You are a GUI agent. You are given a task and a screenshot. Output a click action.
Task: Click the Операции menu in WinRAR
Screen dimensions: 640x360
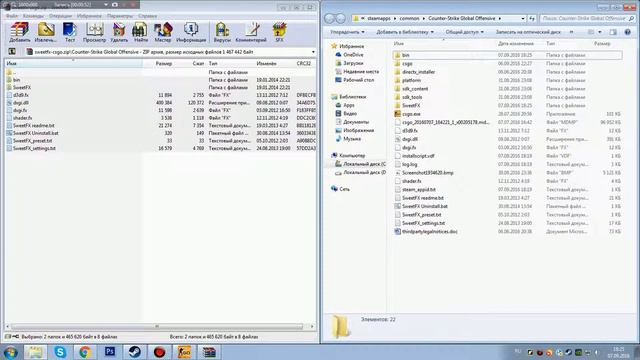60,16
